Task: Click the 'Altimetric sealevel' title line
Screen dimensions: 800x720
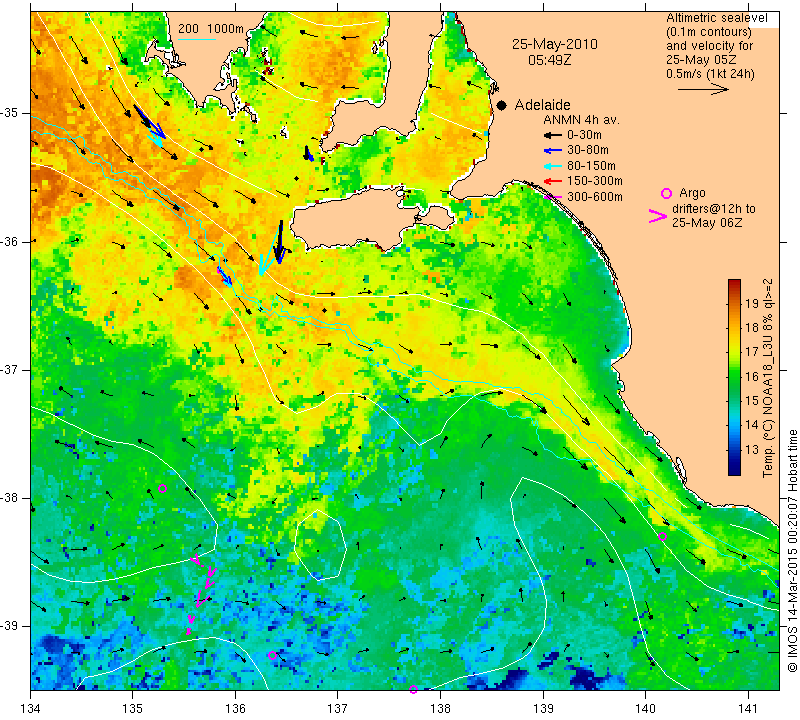Action: pos(716,18)
